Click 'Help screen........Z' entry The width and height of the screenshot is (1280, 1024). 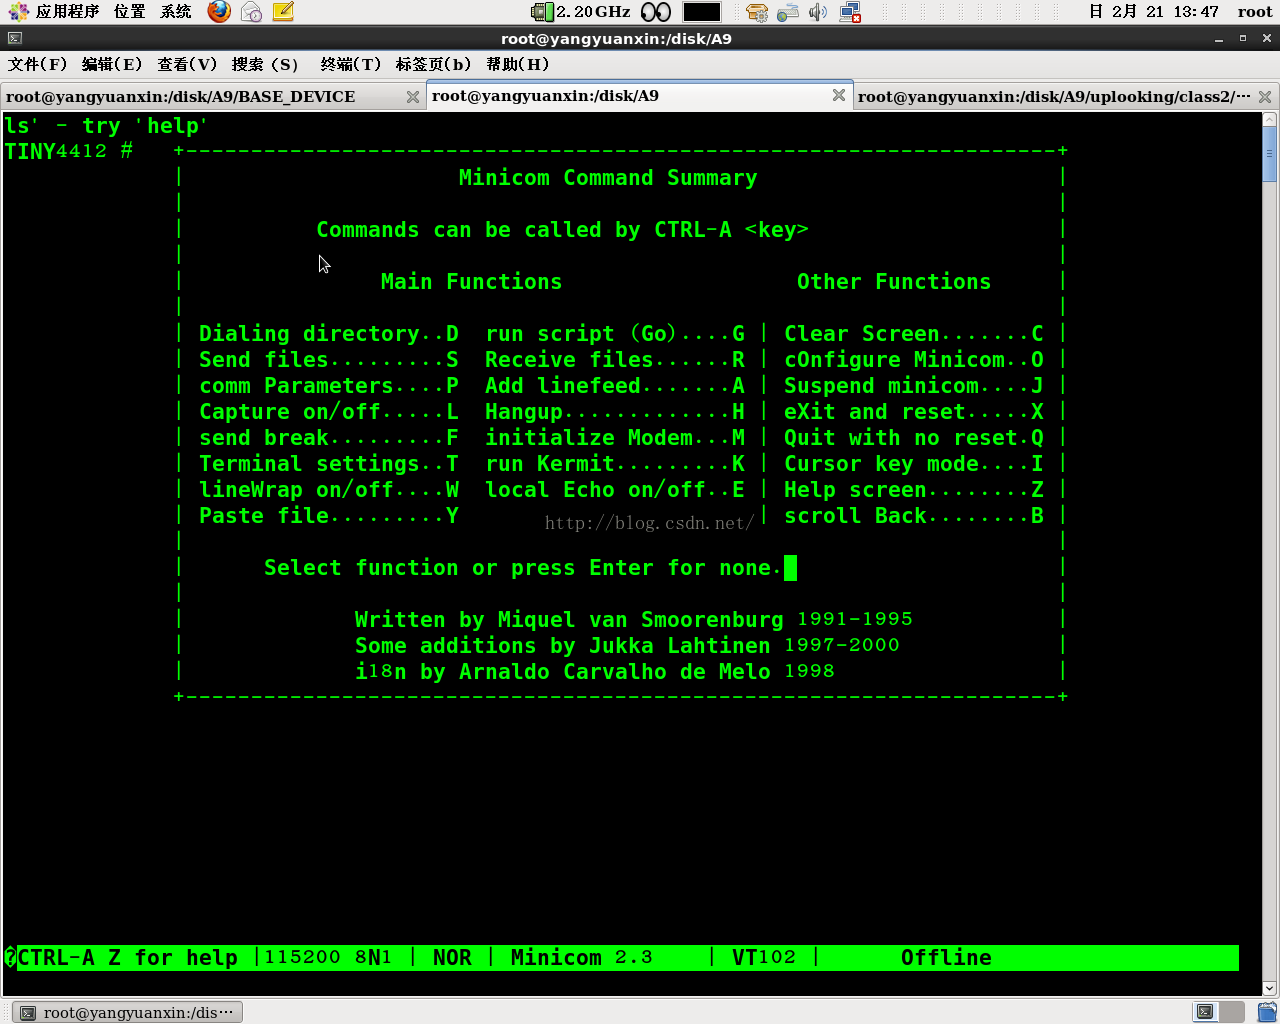click(914, 490)
